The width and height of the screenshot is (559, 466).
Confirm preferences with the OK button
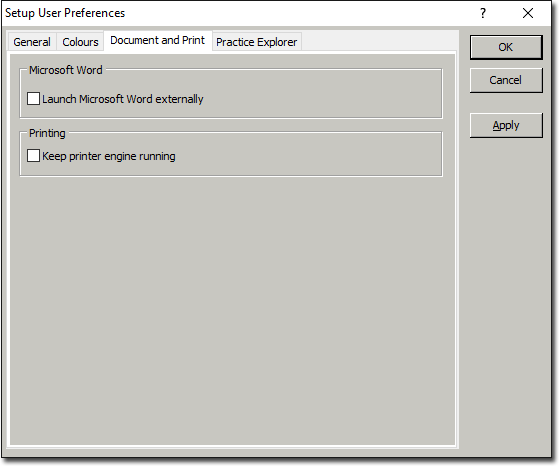[506, 47]
